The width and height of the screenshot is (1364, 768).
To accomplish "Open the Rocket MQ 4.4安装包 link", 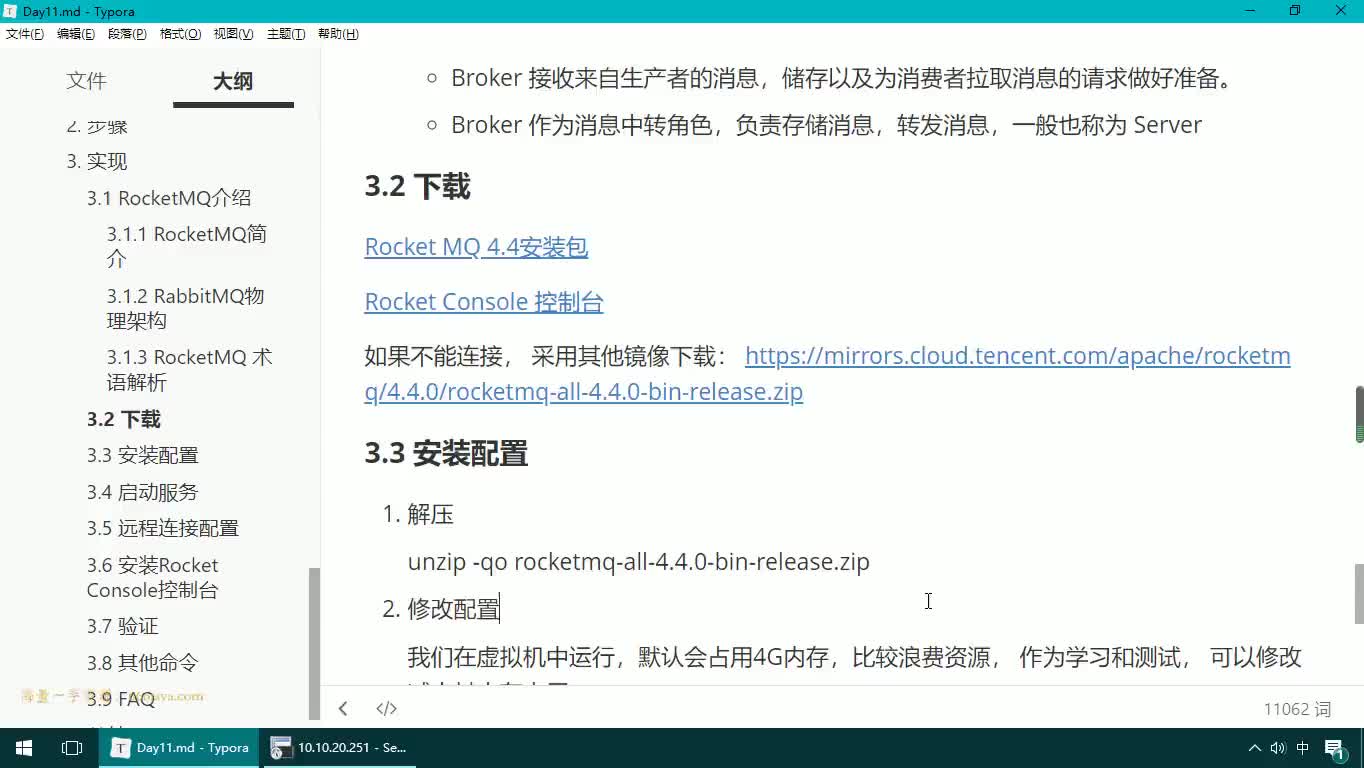I will [476, 247].
